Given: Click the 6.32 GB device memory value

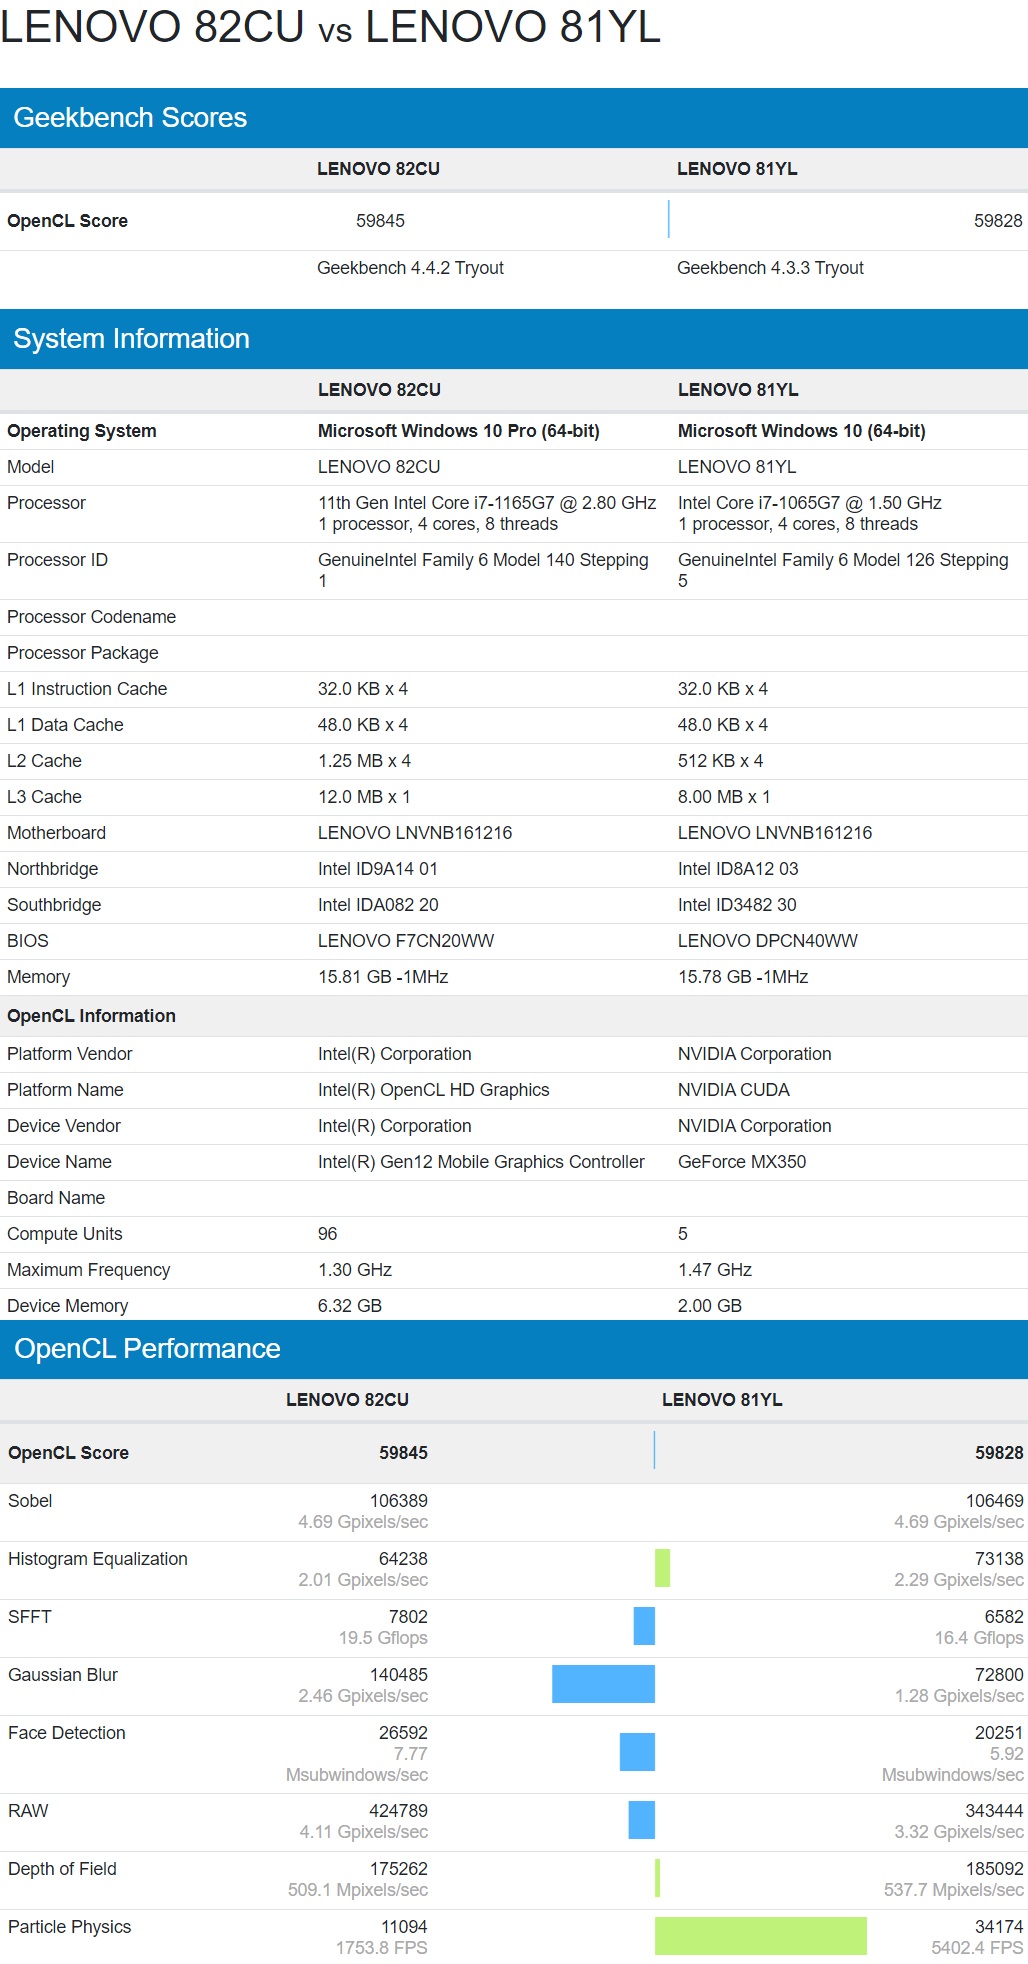Looking at the screenshot, I should 350,1306.
